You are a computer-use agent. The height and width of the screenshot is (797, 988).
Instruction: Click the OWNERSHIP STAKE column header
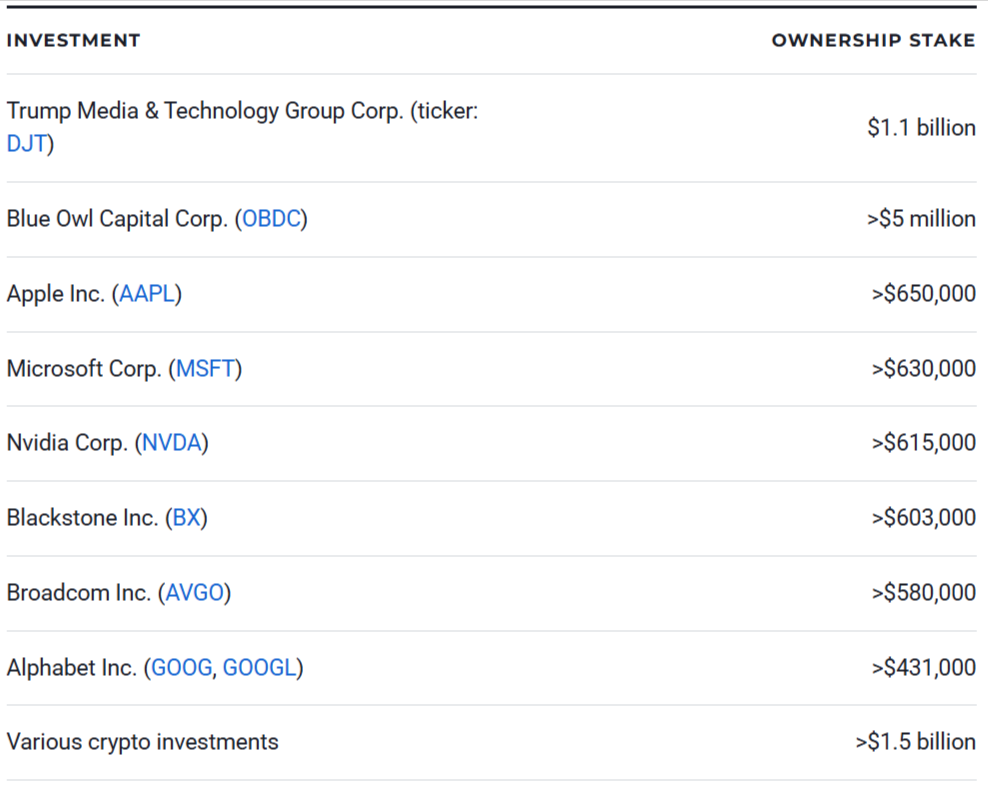point(873,41)
